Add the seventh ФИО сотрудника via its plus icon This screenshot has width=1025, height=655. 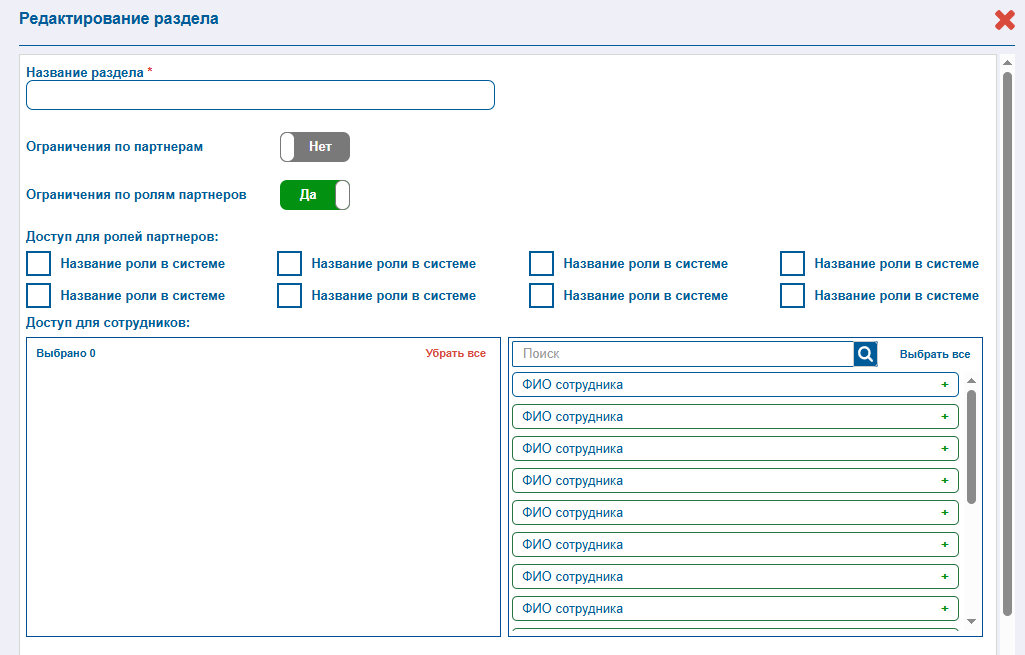click(x=945, y=577)
